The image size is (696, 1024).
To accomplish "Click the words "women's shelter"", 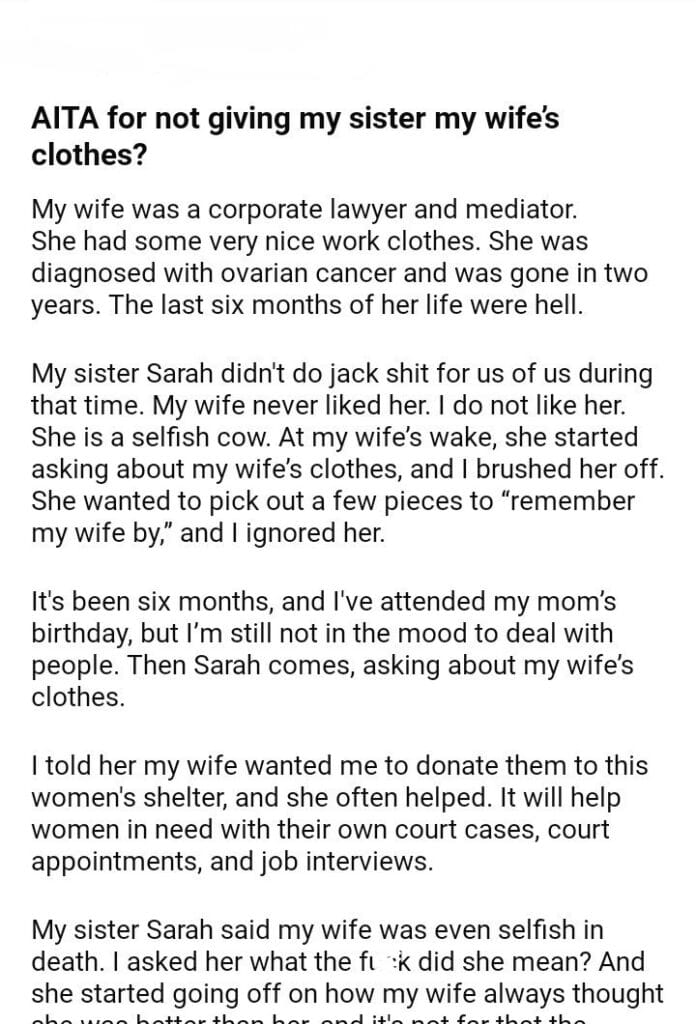I will pyautogui.click(x=130, y=799).
